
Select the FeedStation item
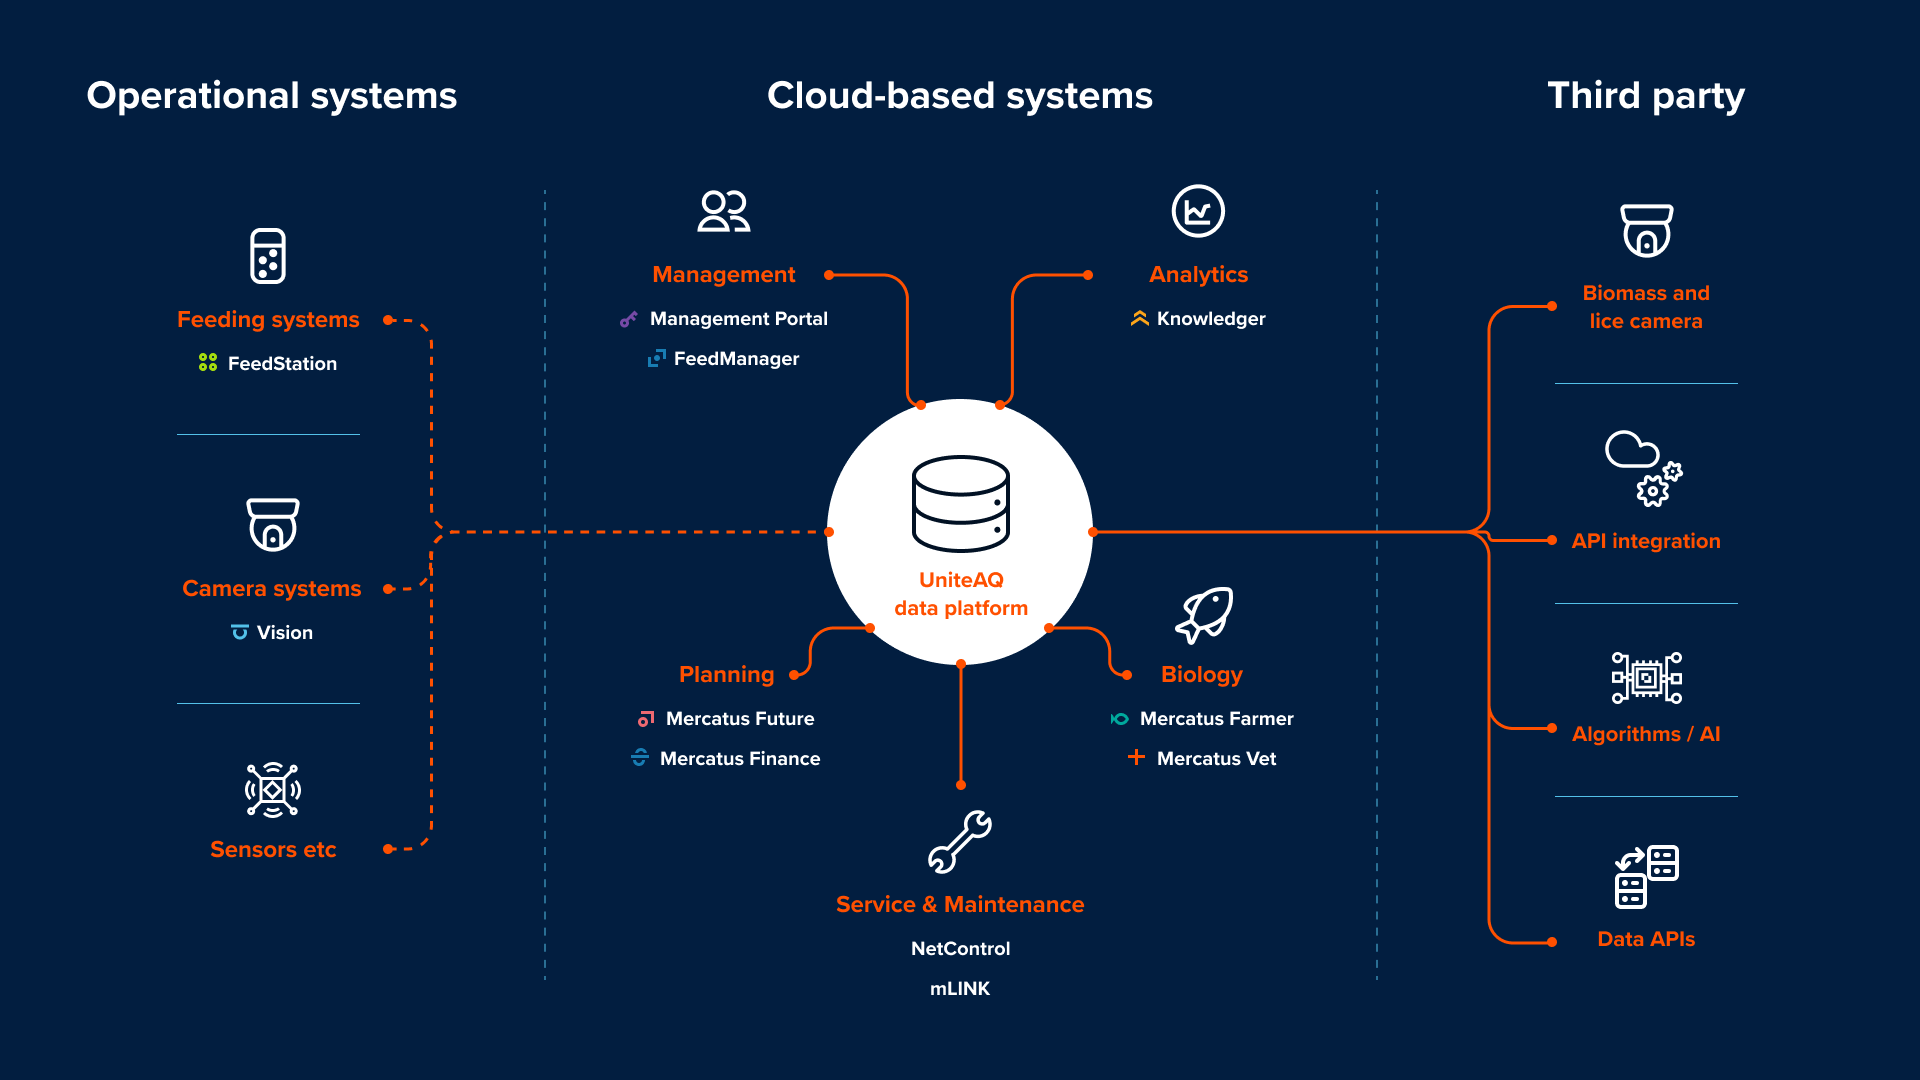click(282, 364)
